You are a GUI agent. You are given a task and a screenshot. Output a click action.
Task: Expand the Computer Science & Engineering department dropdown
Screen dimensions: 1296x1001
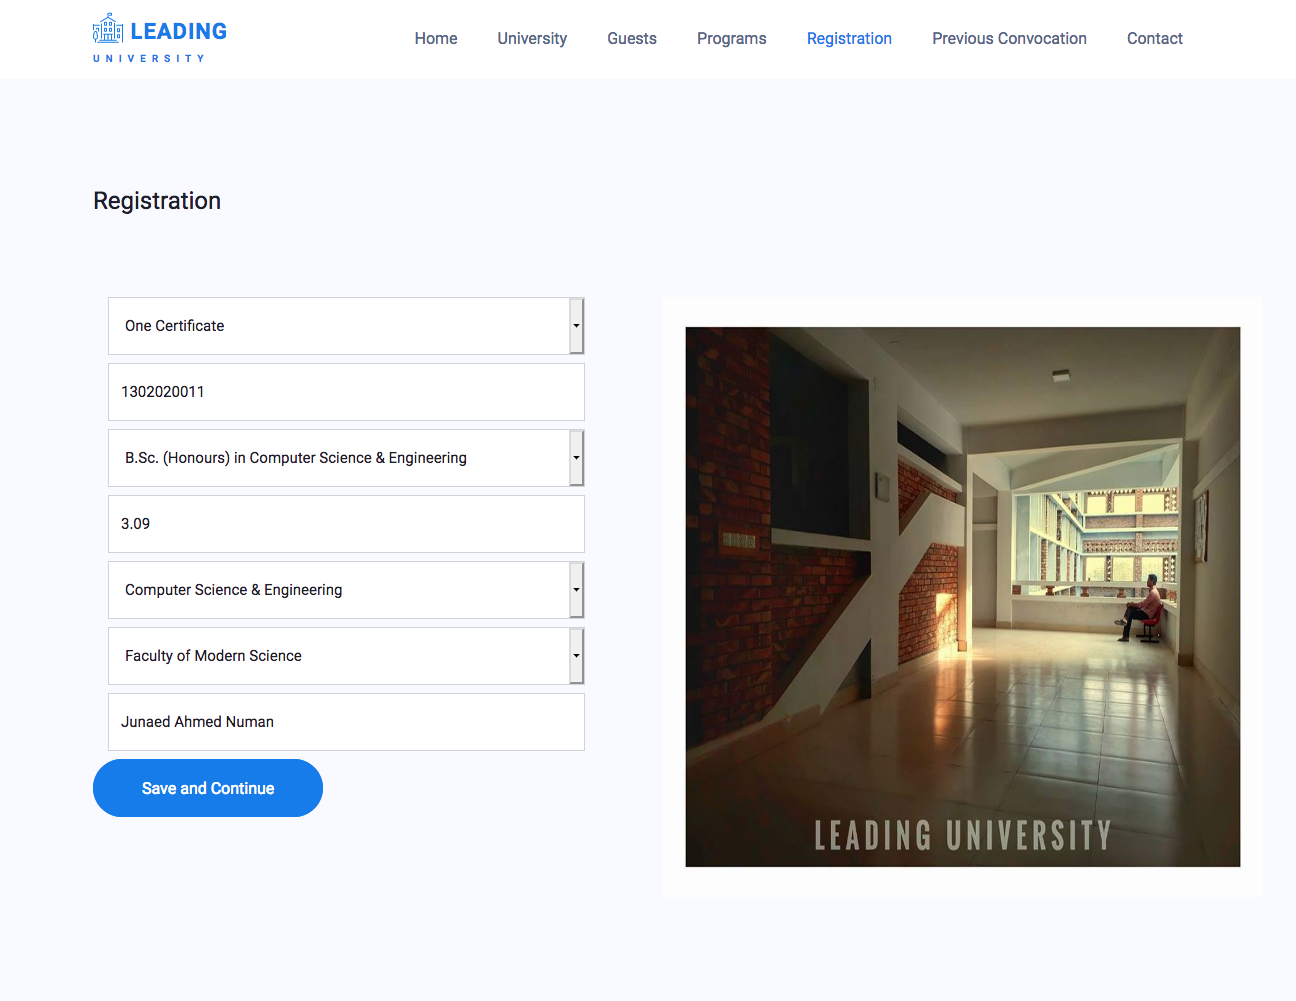pos(338,590)
